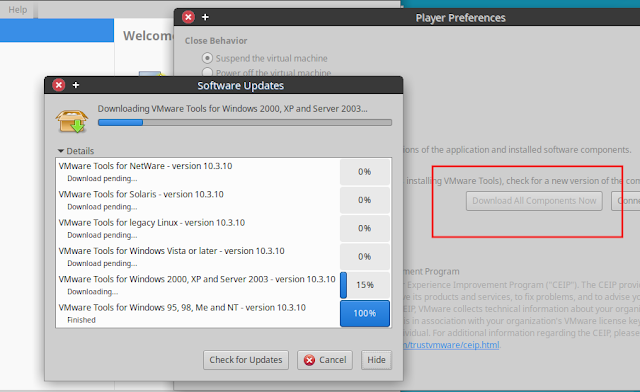
Task: Close the Player Preferences window
Action: click(188, 17)
